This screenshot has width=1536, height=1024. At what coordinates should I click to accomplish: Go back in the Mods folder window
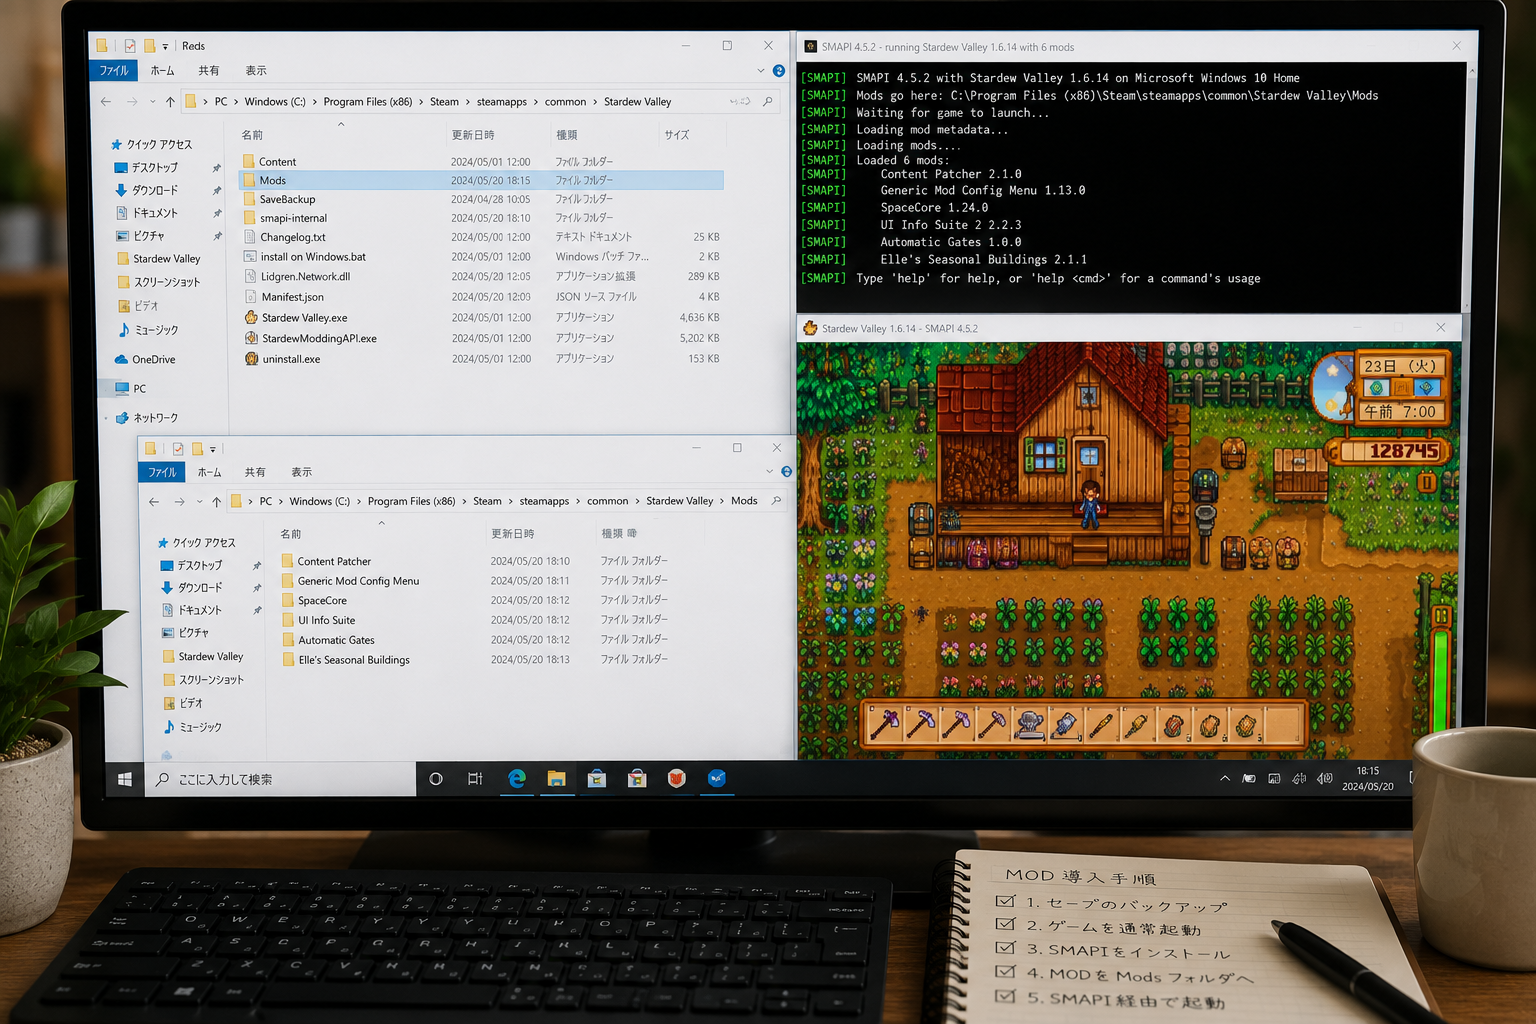[153, 502]
